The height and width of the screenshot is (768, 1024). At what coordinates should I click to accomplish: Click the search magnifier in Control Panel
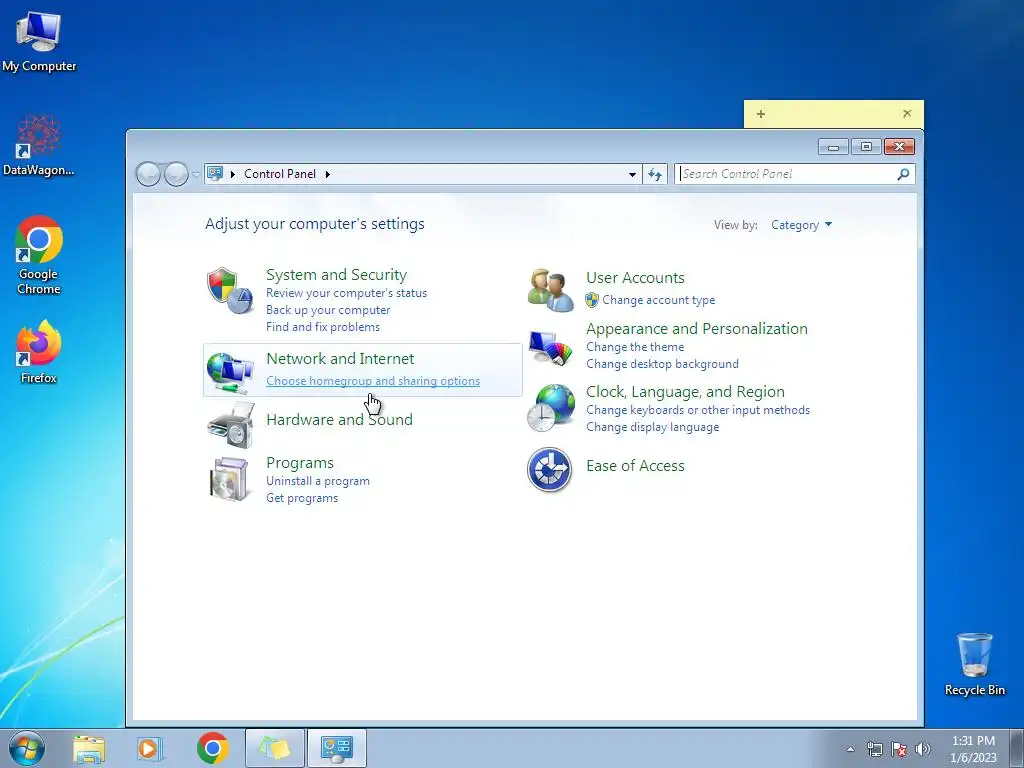(x=903, y=174)
